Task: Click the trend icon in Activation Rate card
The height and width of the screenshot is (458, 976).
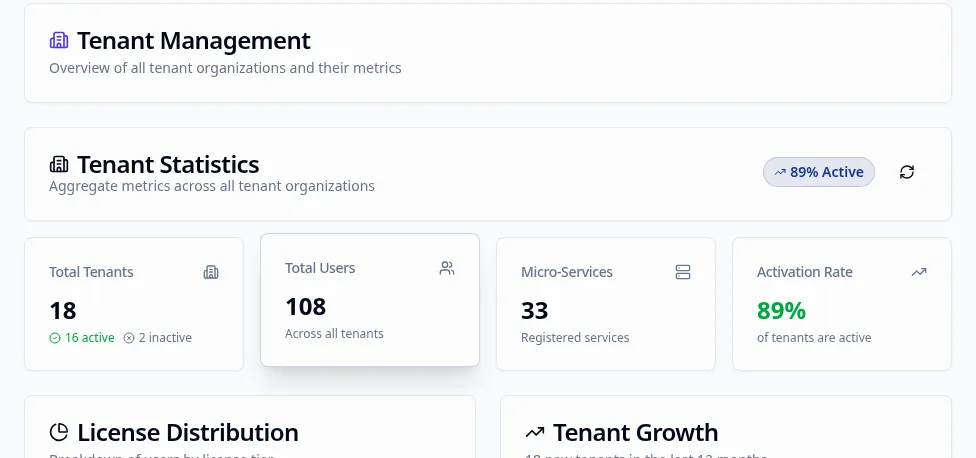Action: (x=919, y=272)
